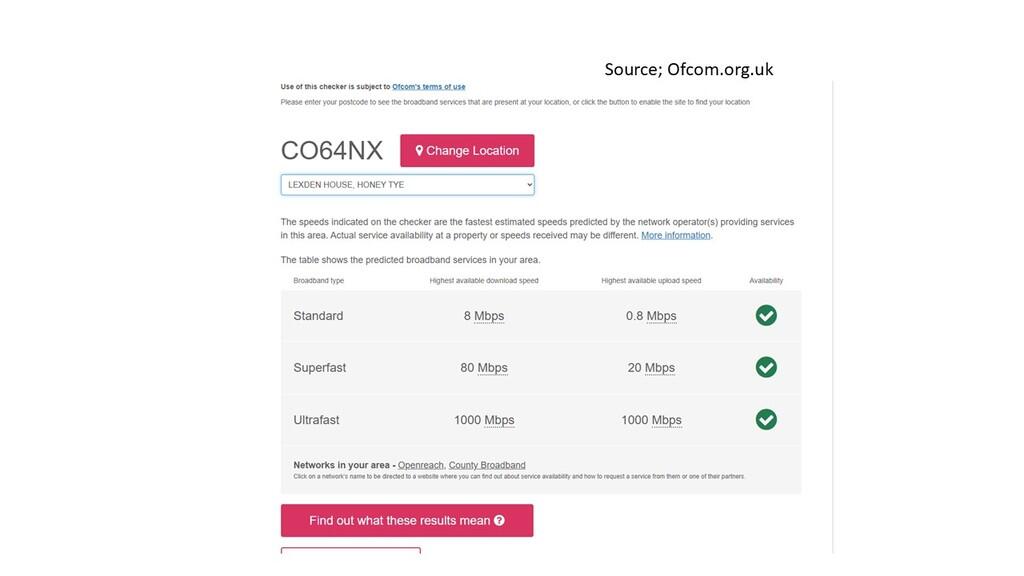Click the map pin icon beside Change Location

click(x=419, y=151)
